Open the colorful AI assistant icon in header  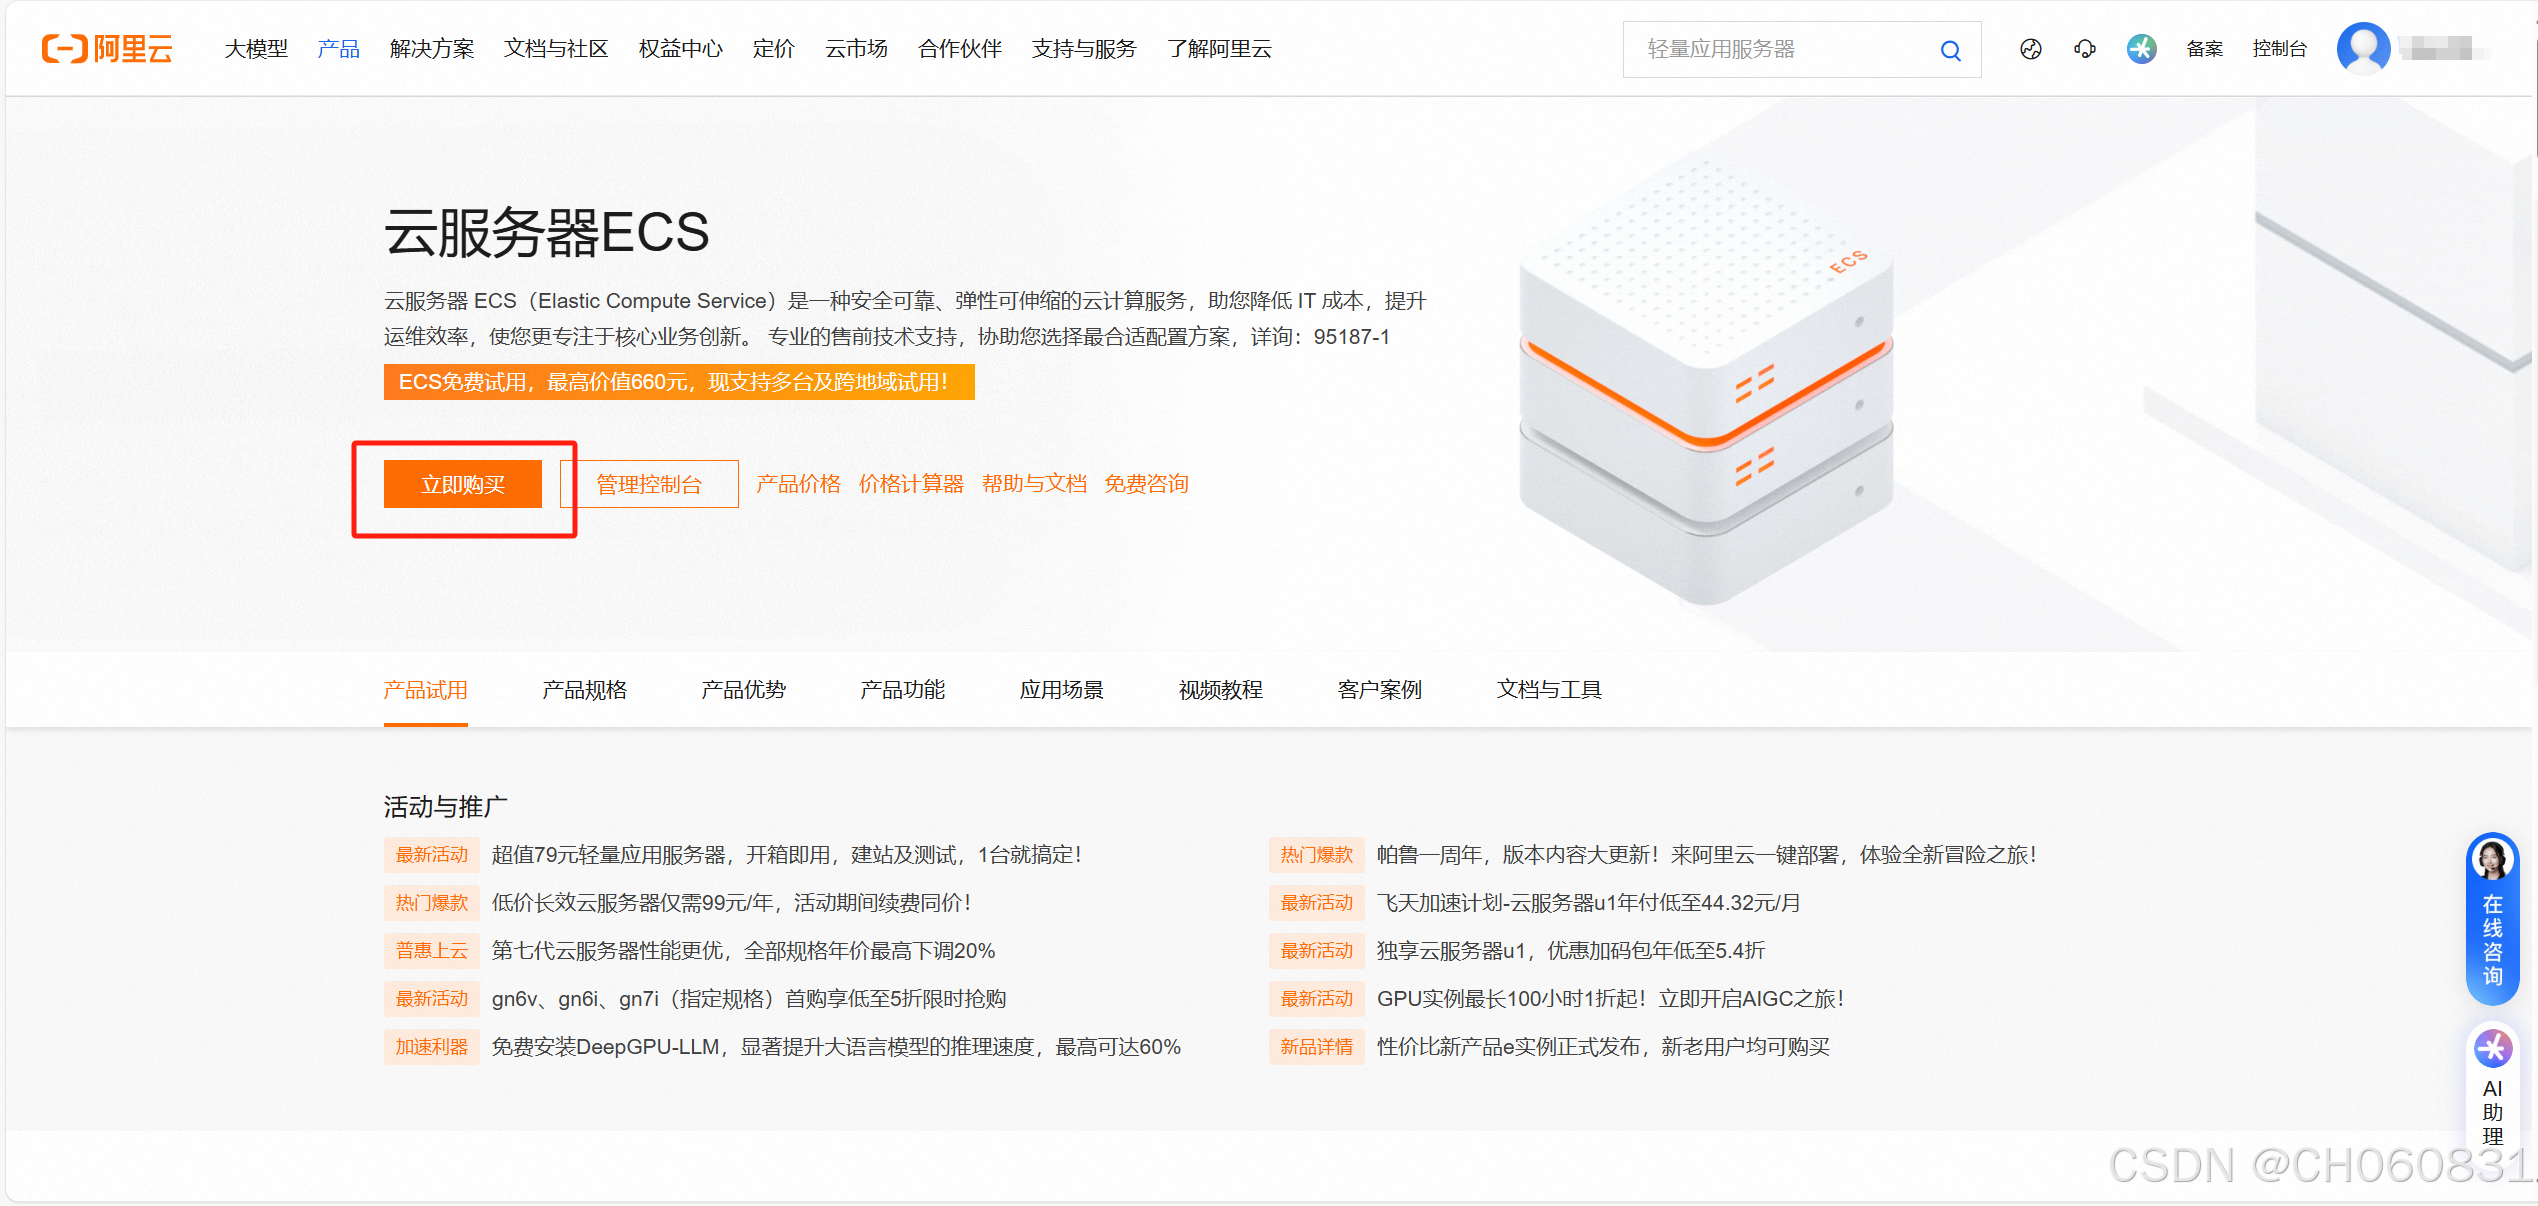(x=2141, y=49)
